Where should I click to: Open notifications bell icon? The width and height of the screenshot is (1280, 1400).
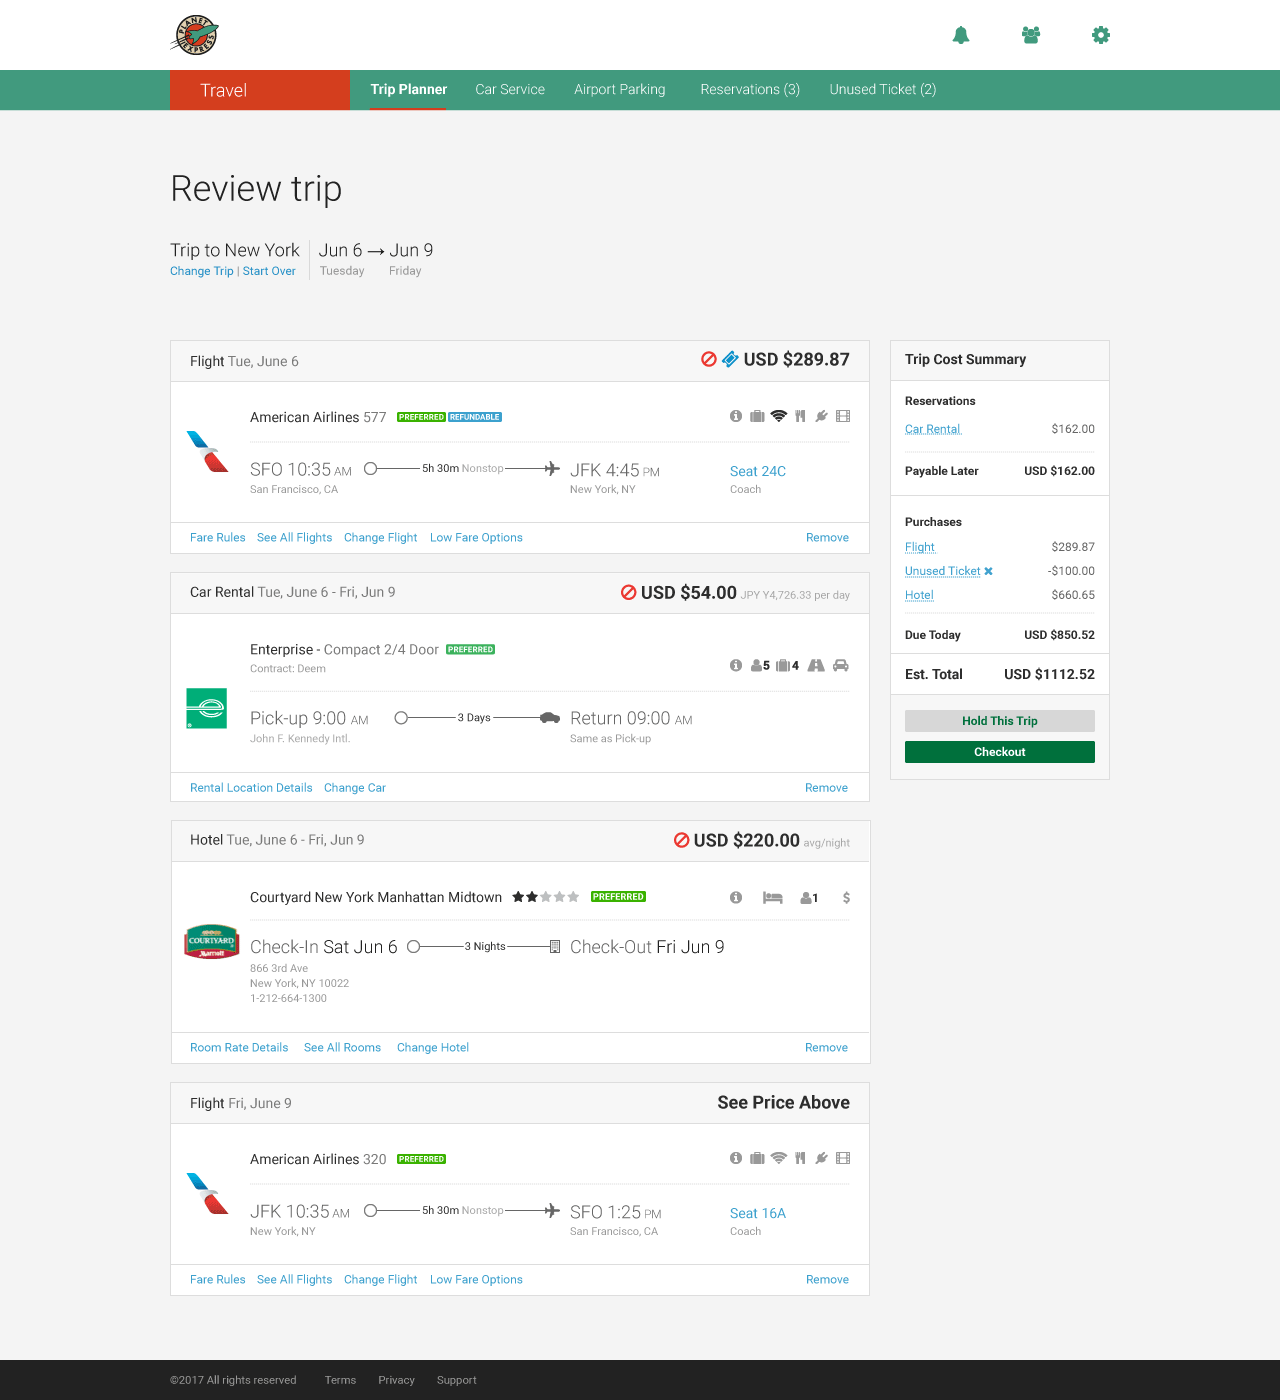click(961, 35)
